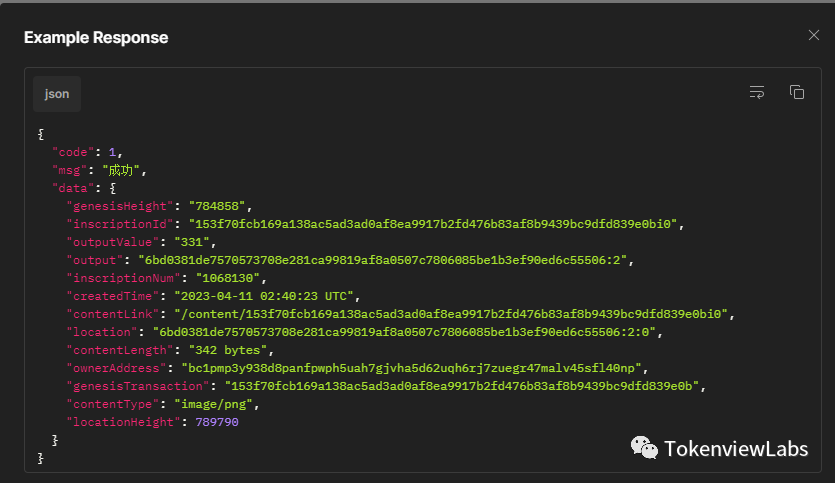
Task: Click the "genesisHeight" key
Action: coord(120,206)
